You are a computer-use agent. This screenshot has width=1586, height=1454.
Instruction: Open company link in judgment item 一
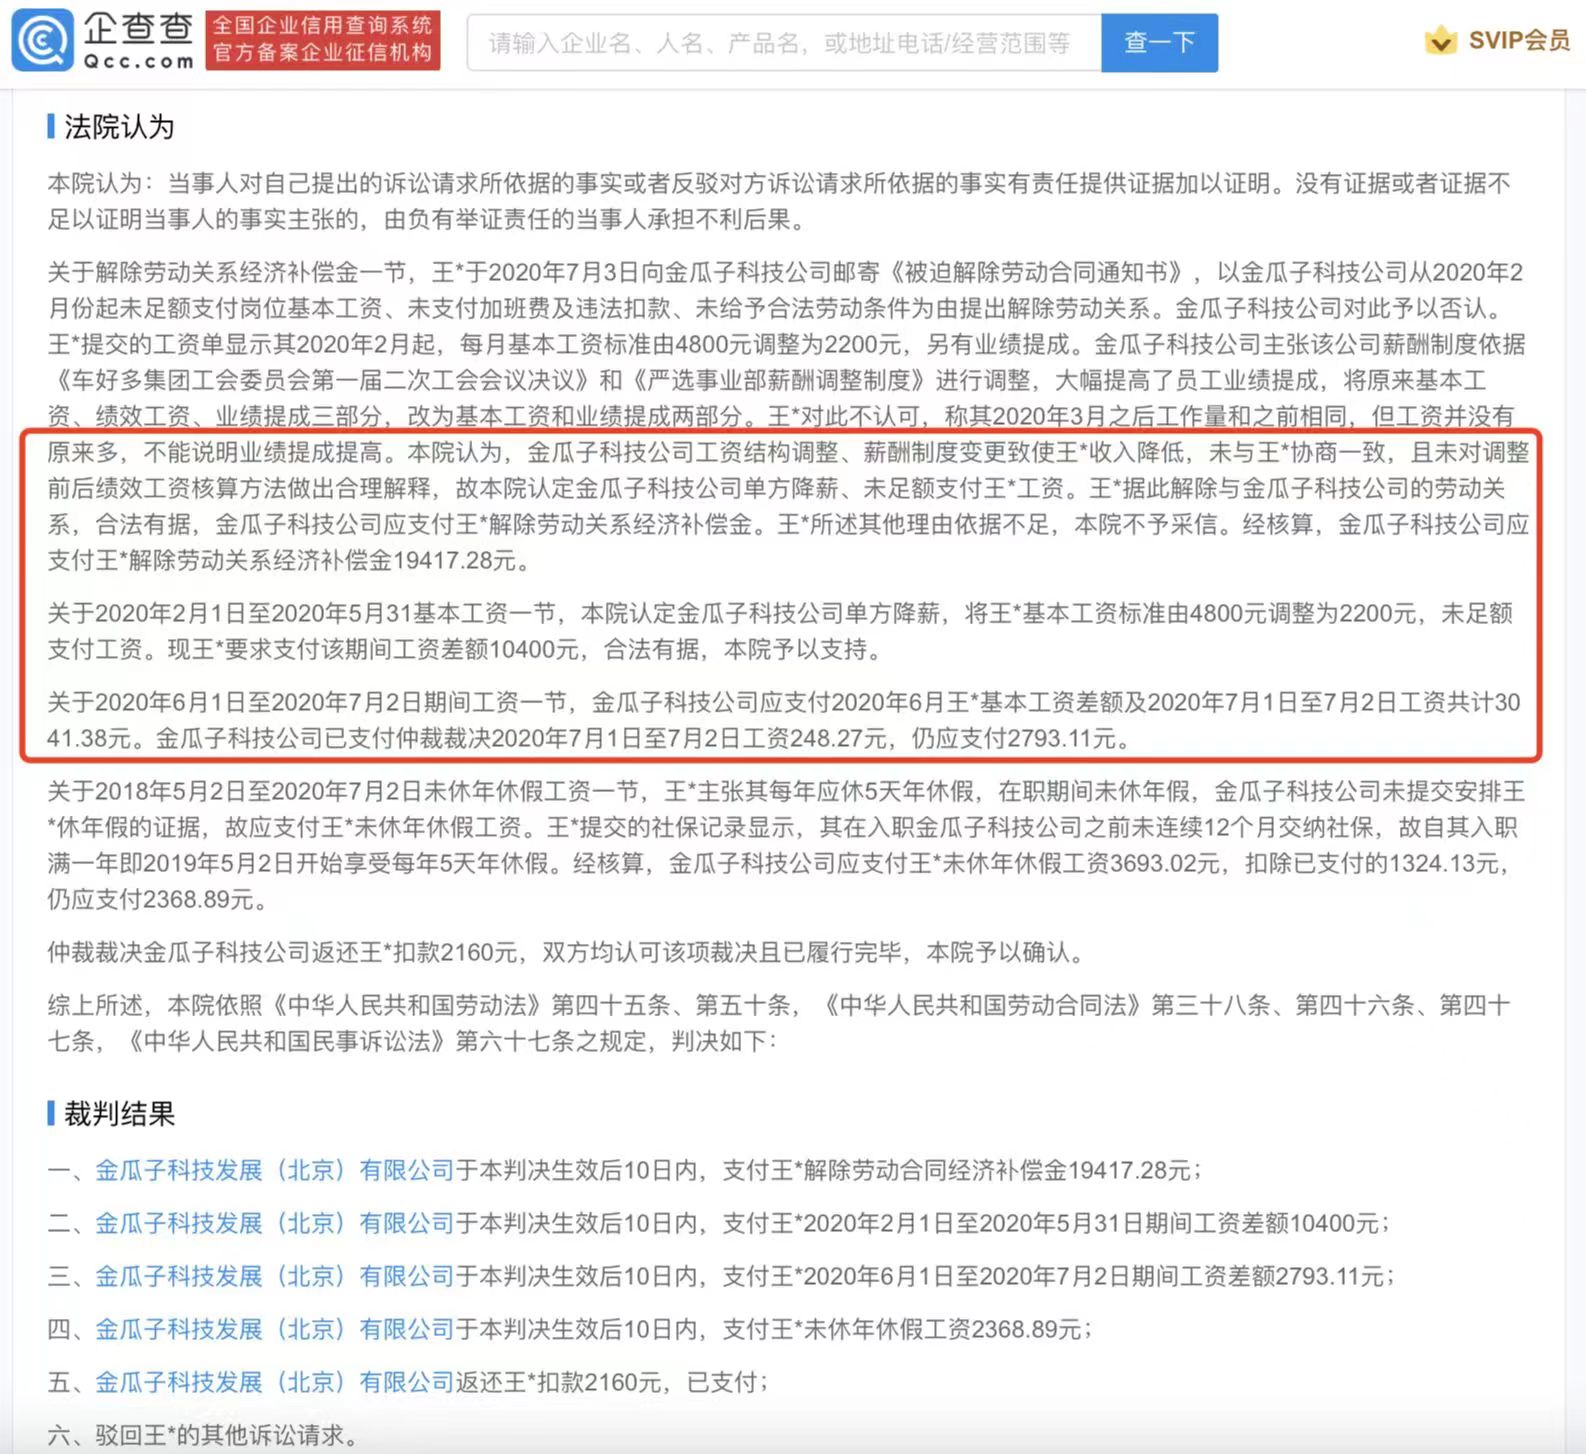(275, 1170)
